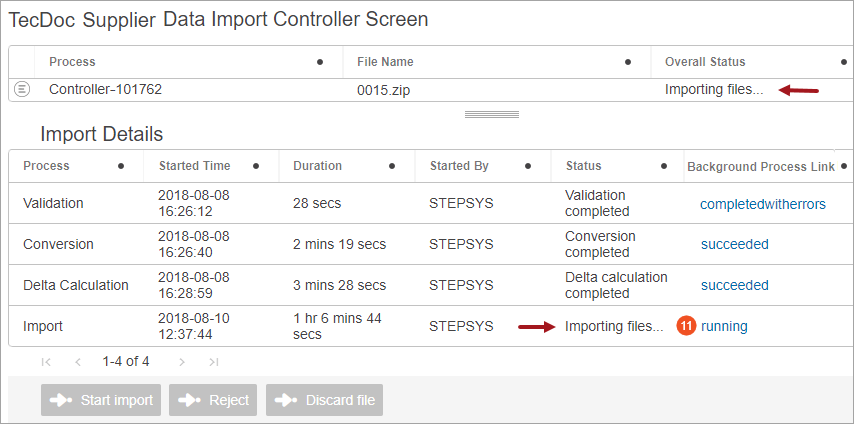Screen dimensions: 854x424
Task: Open the completedwitherrors background process link
Action: [x=763, y=204]
